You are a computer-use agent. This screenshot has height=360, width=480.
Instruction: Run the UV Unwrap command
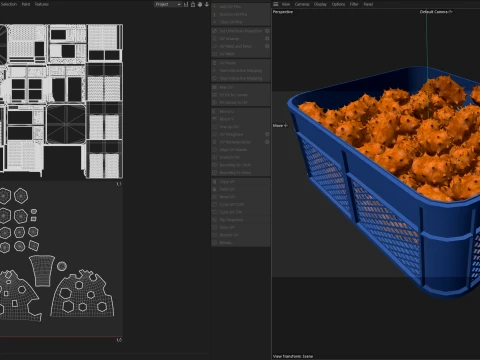pyautogui.click(x=238, y=38)
